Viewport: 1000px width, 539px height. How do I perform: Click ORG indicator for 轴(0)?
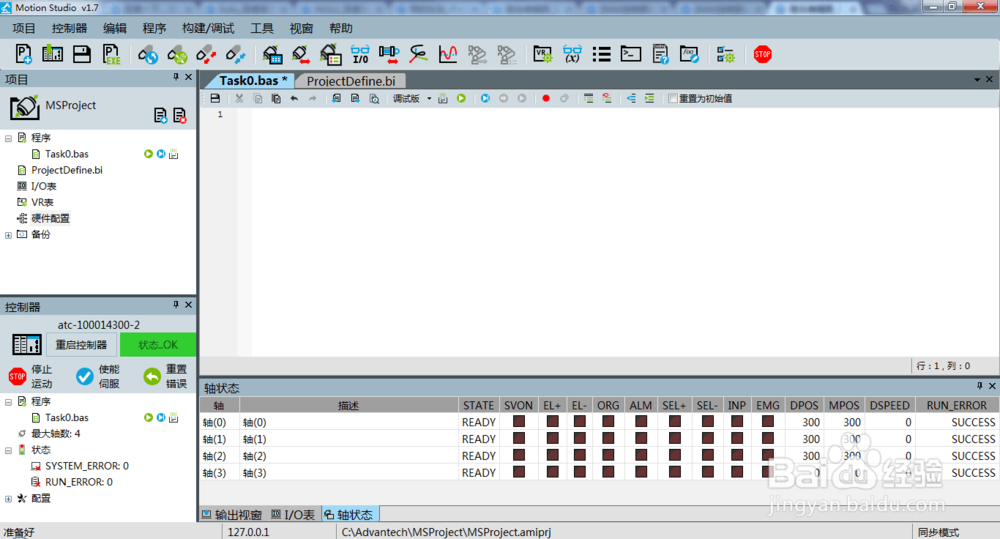[x=608, y=422]
